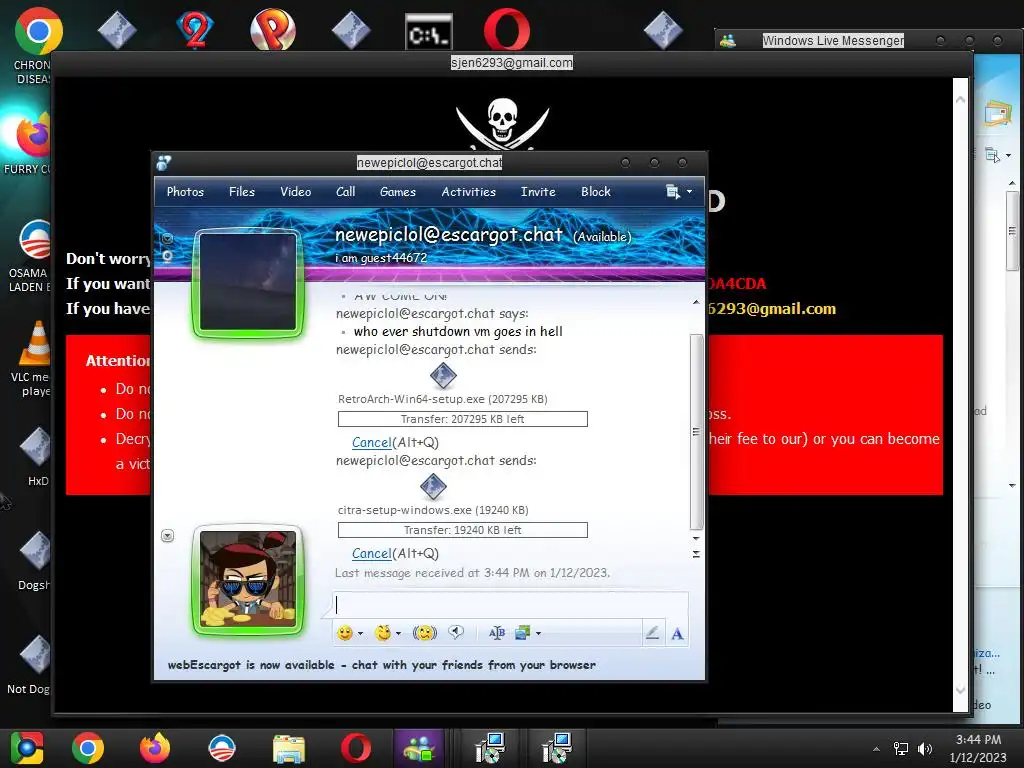The image size is (1024, 768).
Task: Expand background picker dropdown arrow
Action: tap(538, 633)
